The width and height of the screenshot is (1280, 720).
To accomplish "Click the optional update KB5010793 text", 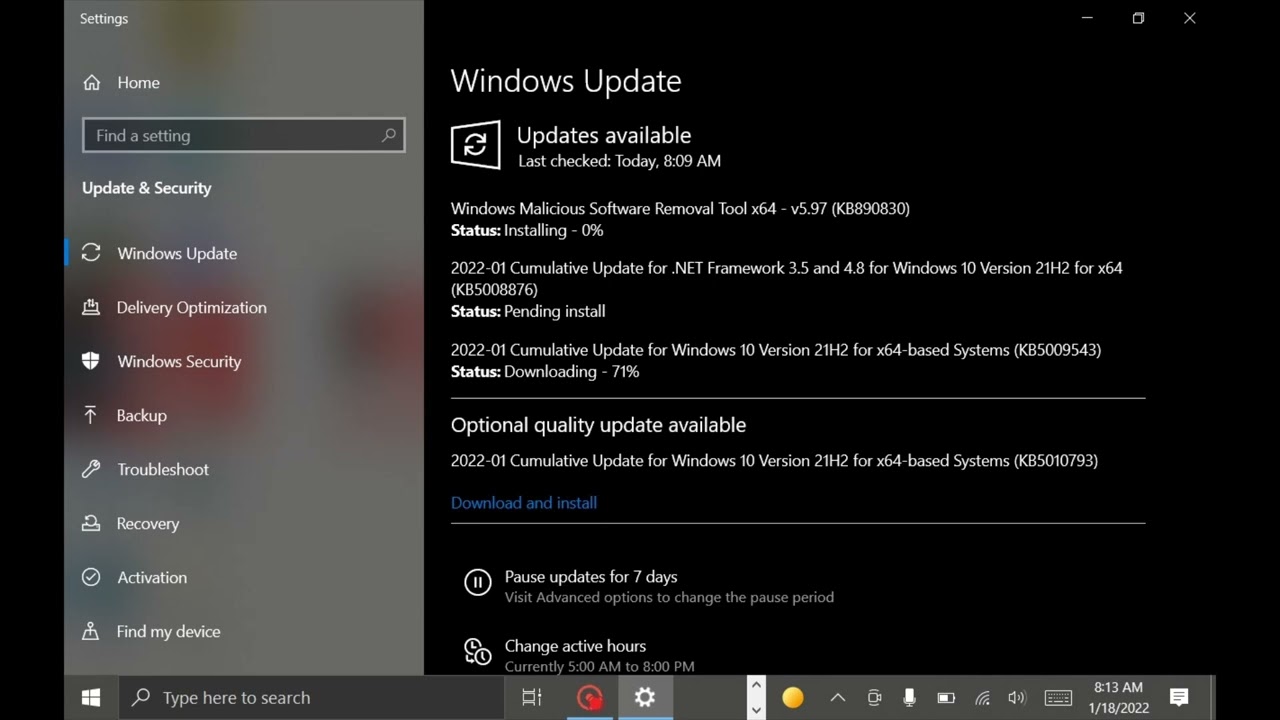I will [x=774, y=461].
